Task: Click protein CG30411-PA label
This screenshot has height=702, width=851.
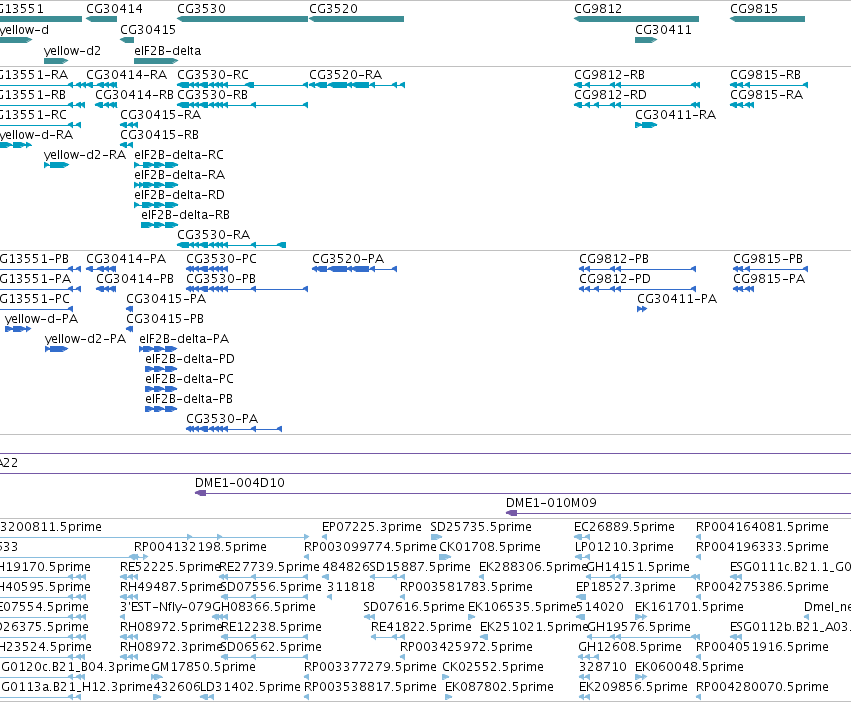Action: (x=677, y=300)
